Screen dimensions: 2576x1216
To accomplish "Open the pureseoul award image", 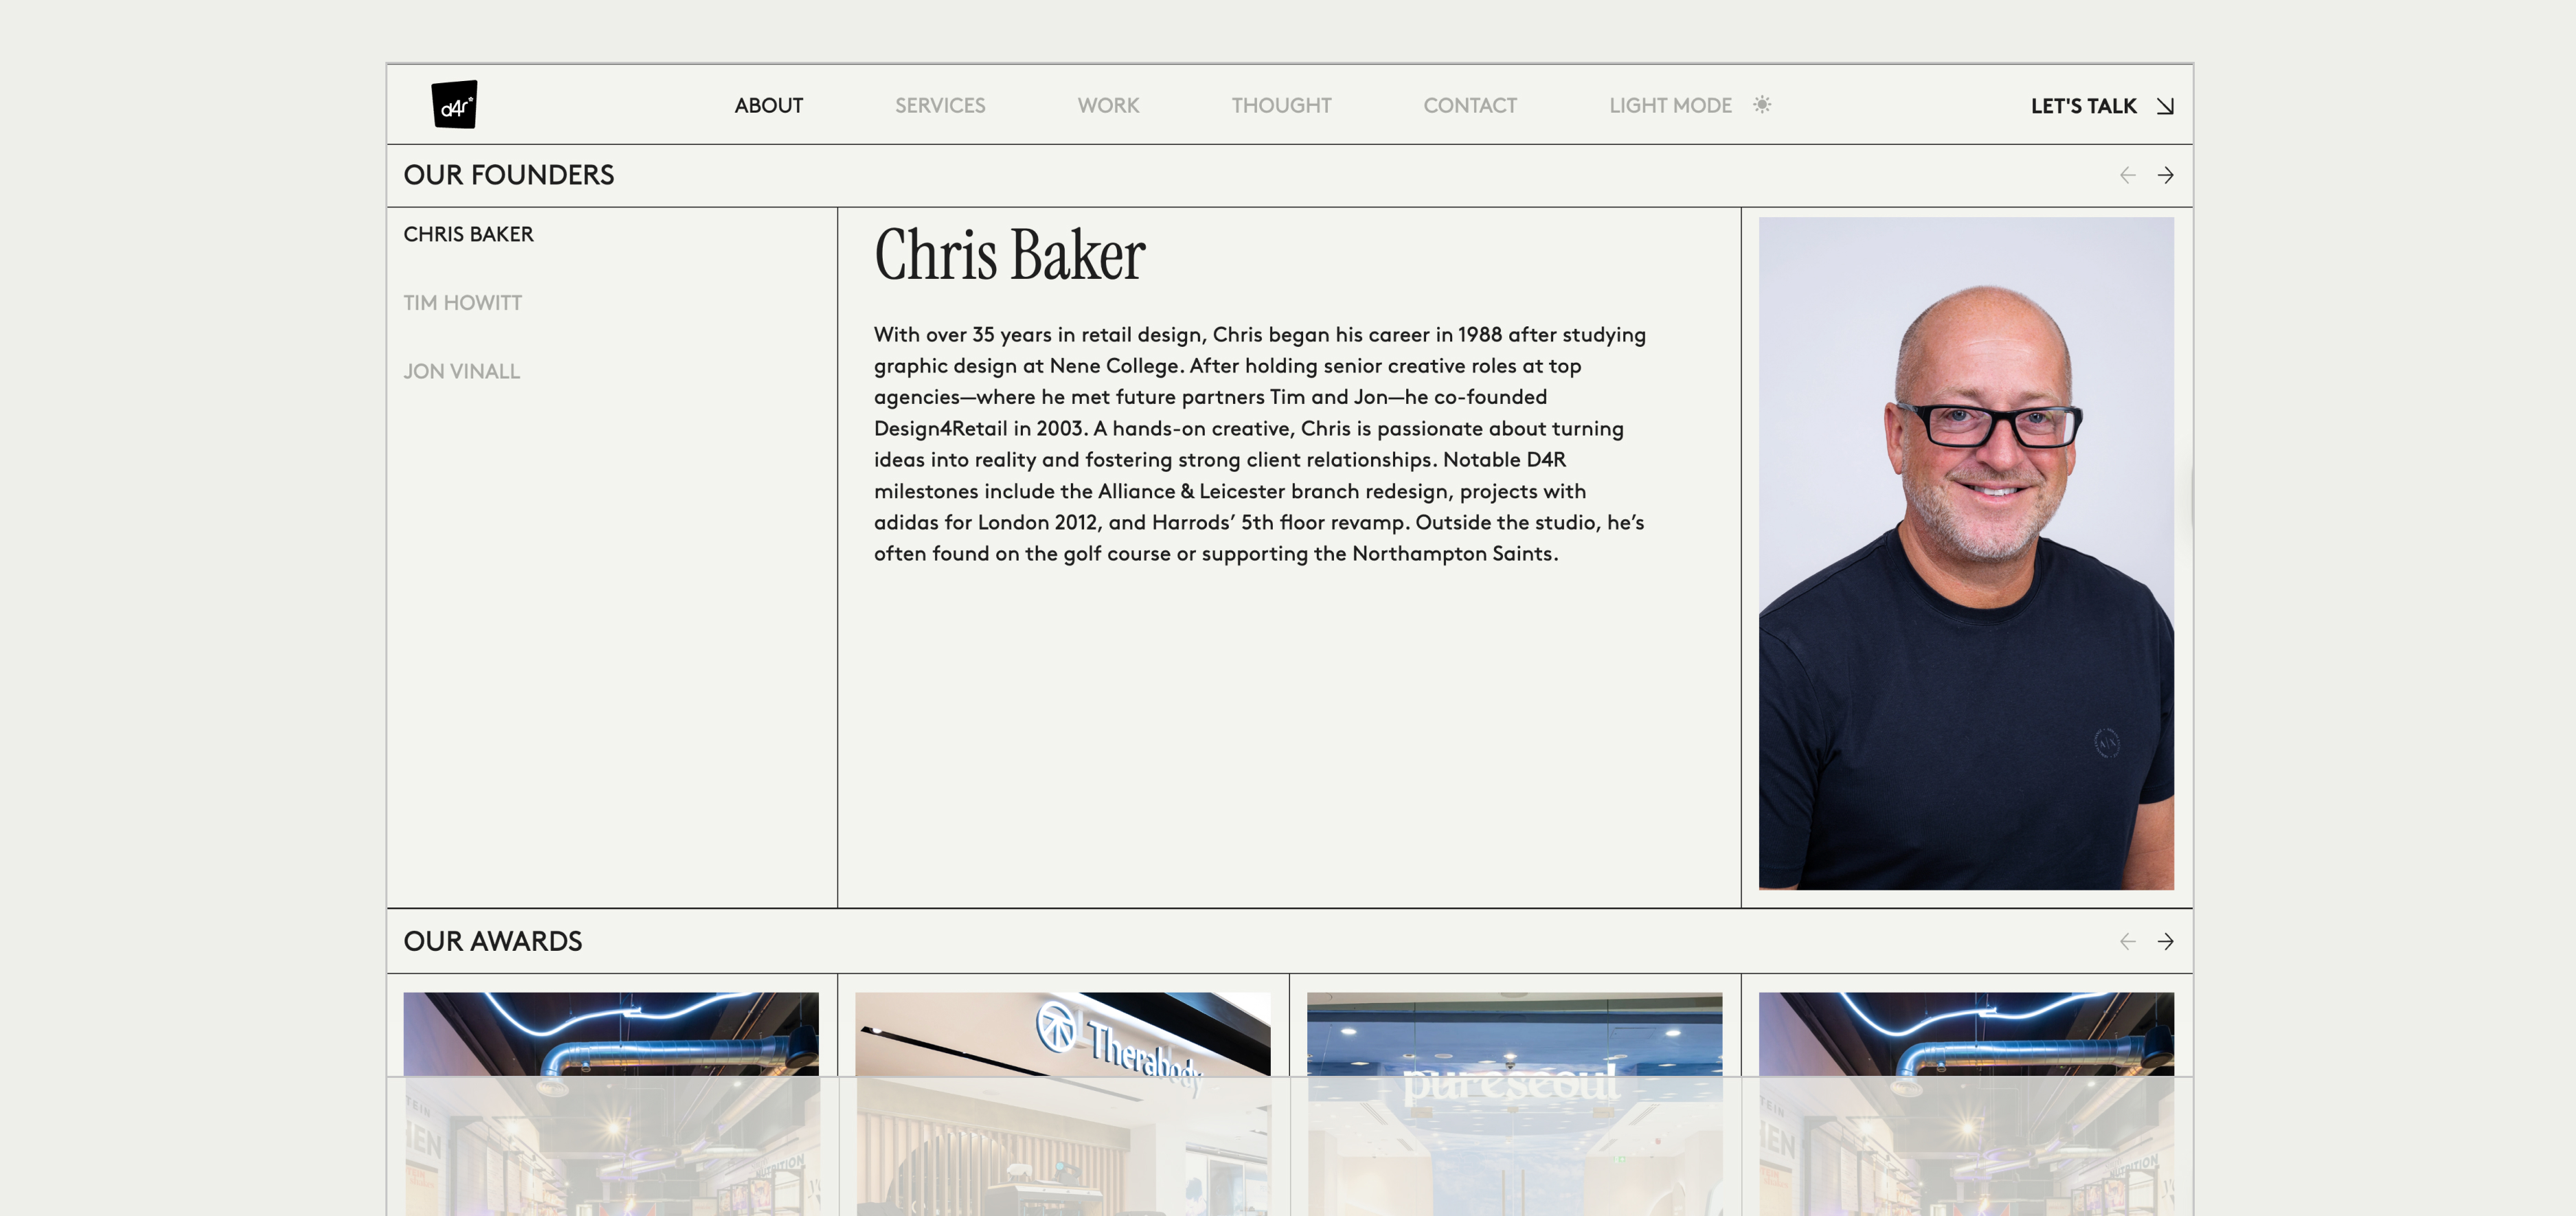I will 1513,1100.
